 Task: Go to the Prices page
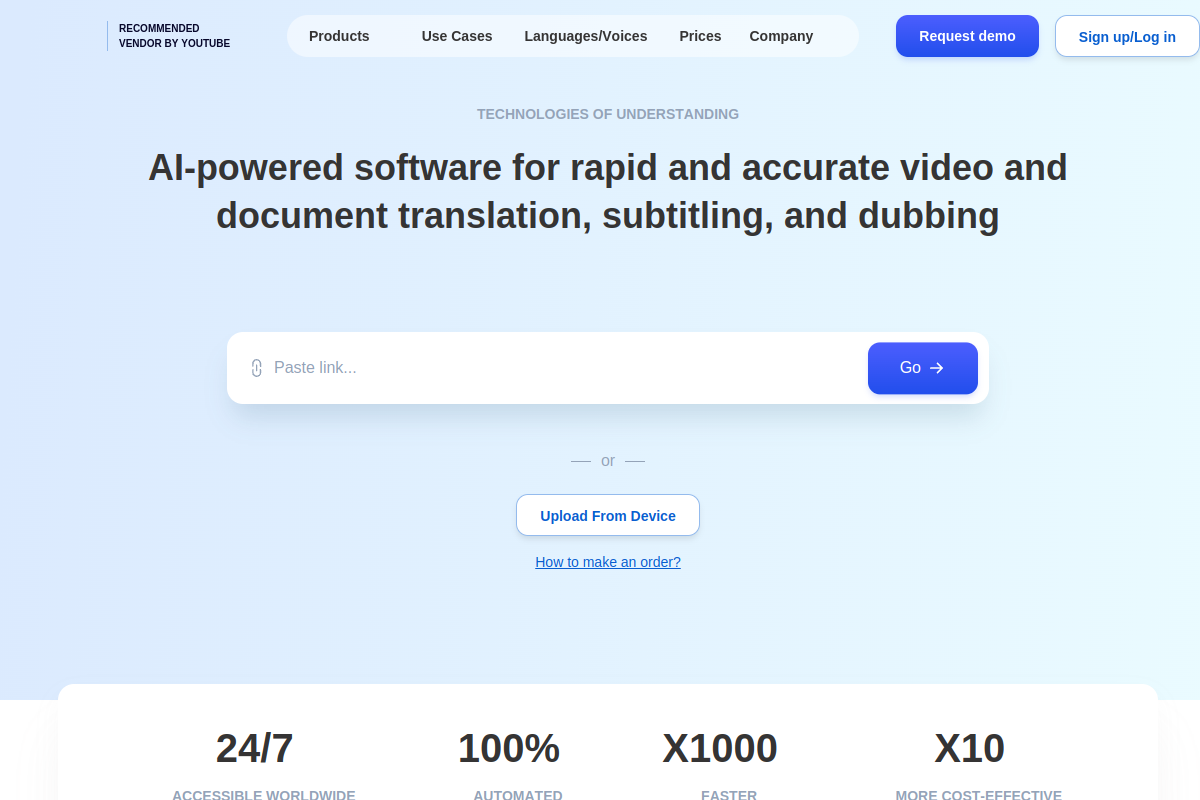(x=700, y=36)
